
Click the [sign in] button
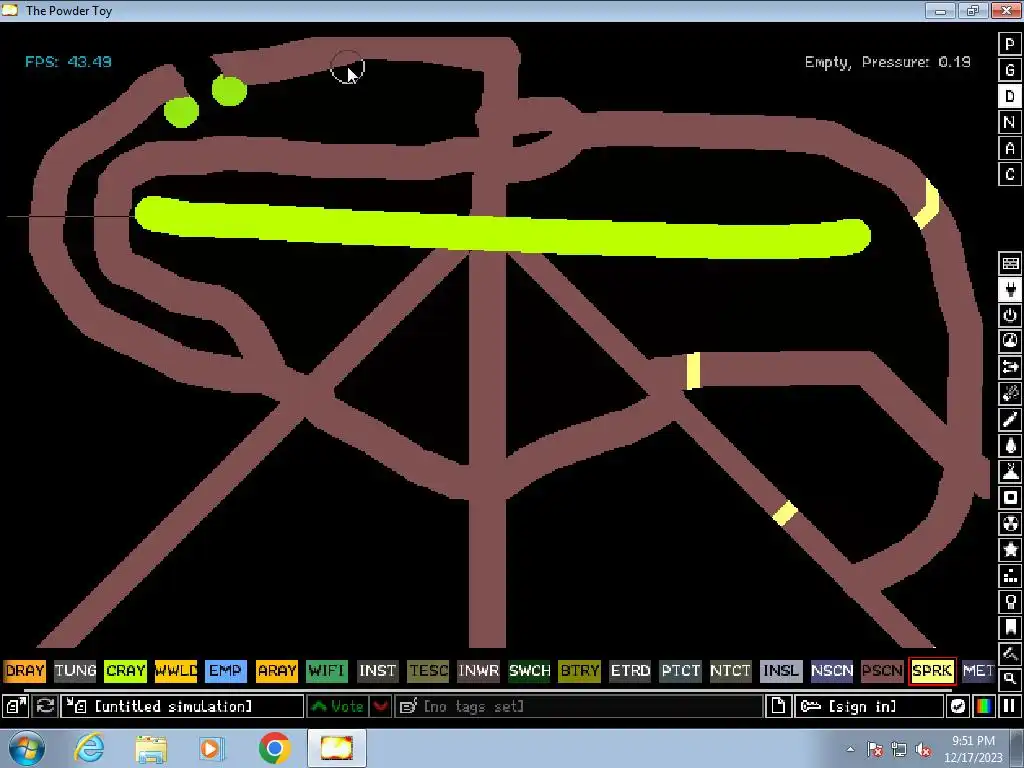coord(869,706)
